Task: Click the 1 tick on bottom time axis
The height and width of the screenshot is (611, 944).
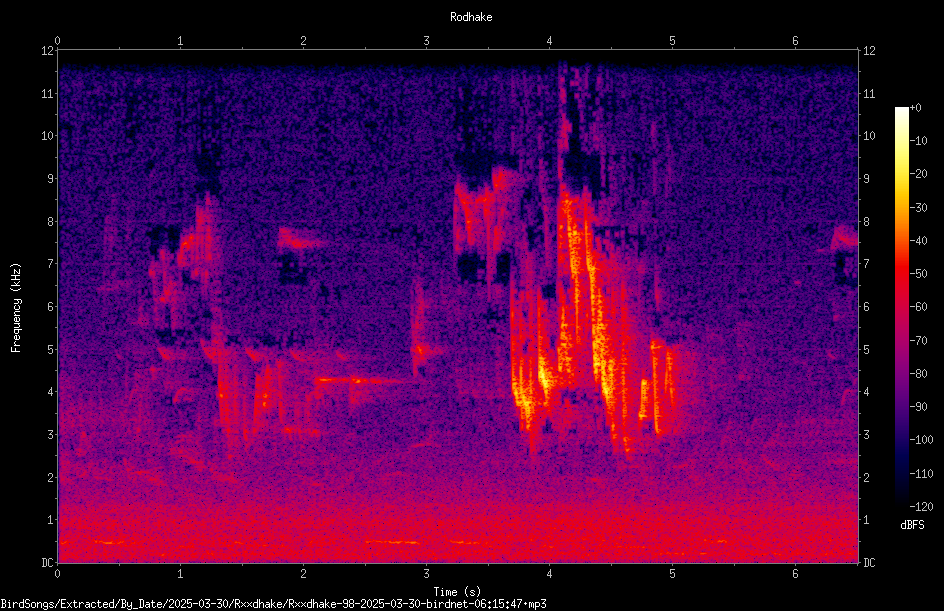Action: coord(180,574)
